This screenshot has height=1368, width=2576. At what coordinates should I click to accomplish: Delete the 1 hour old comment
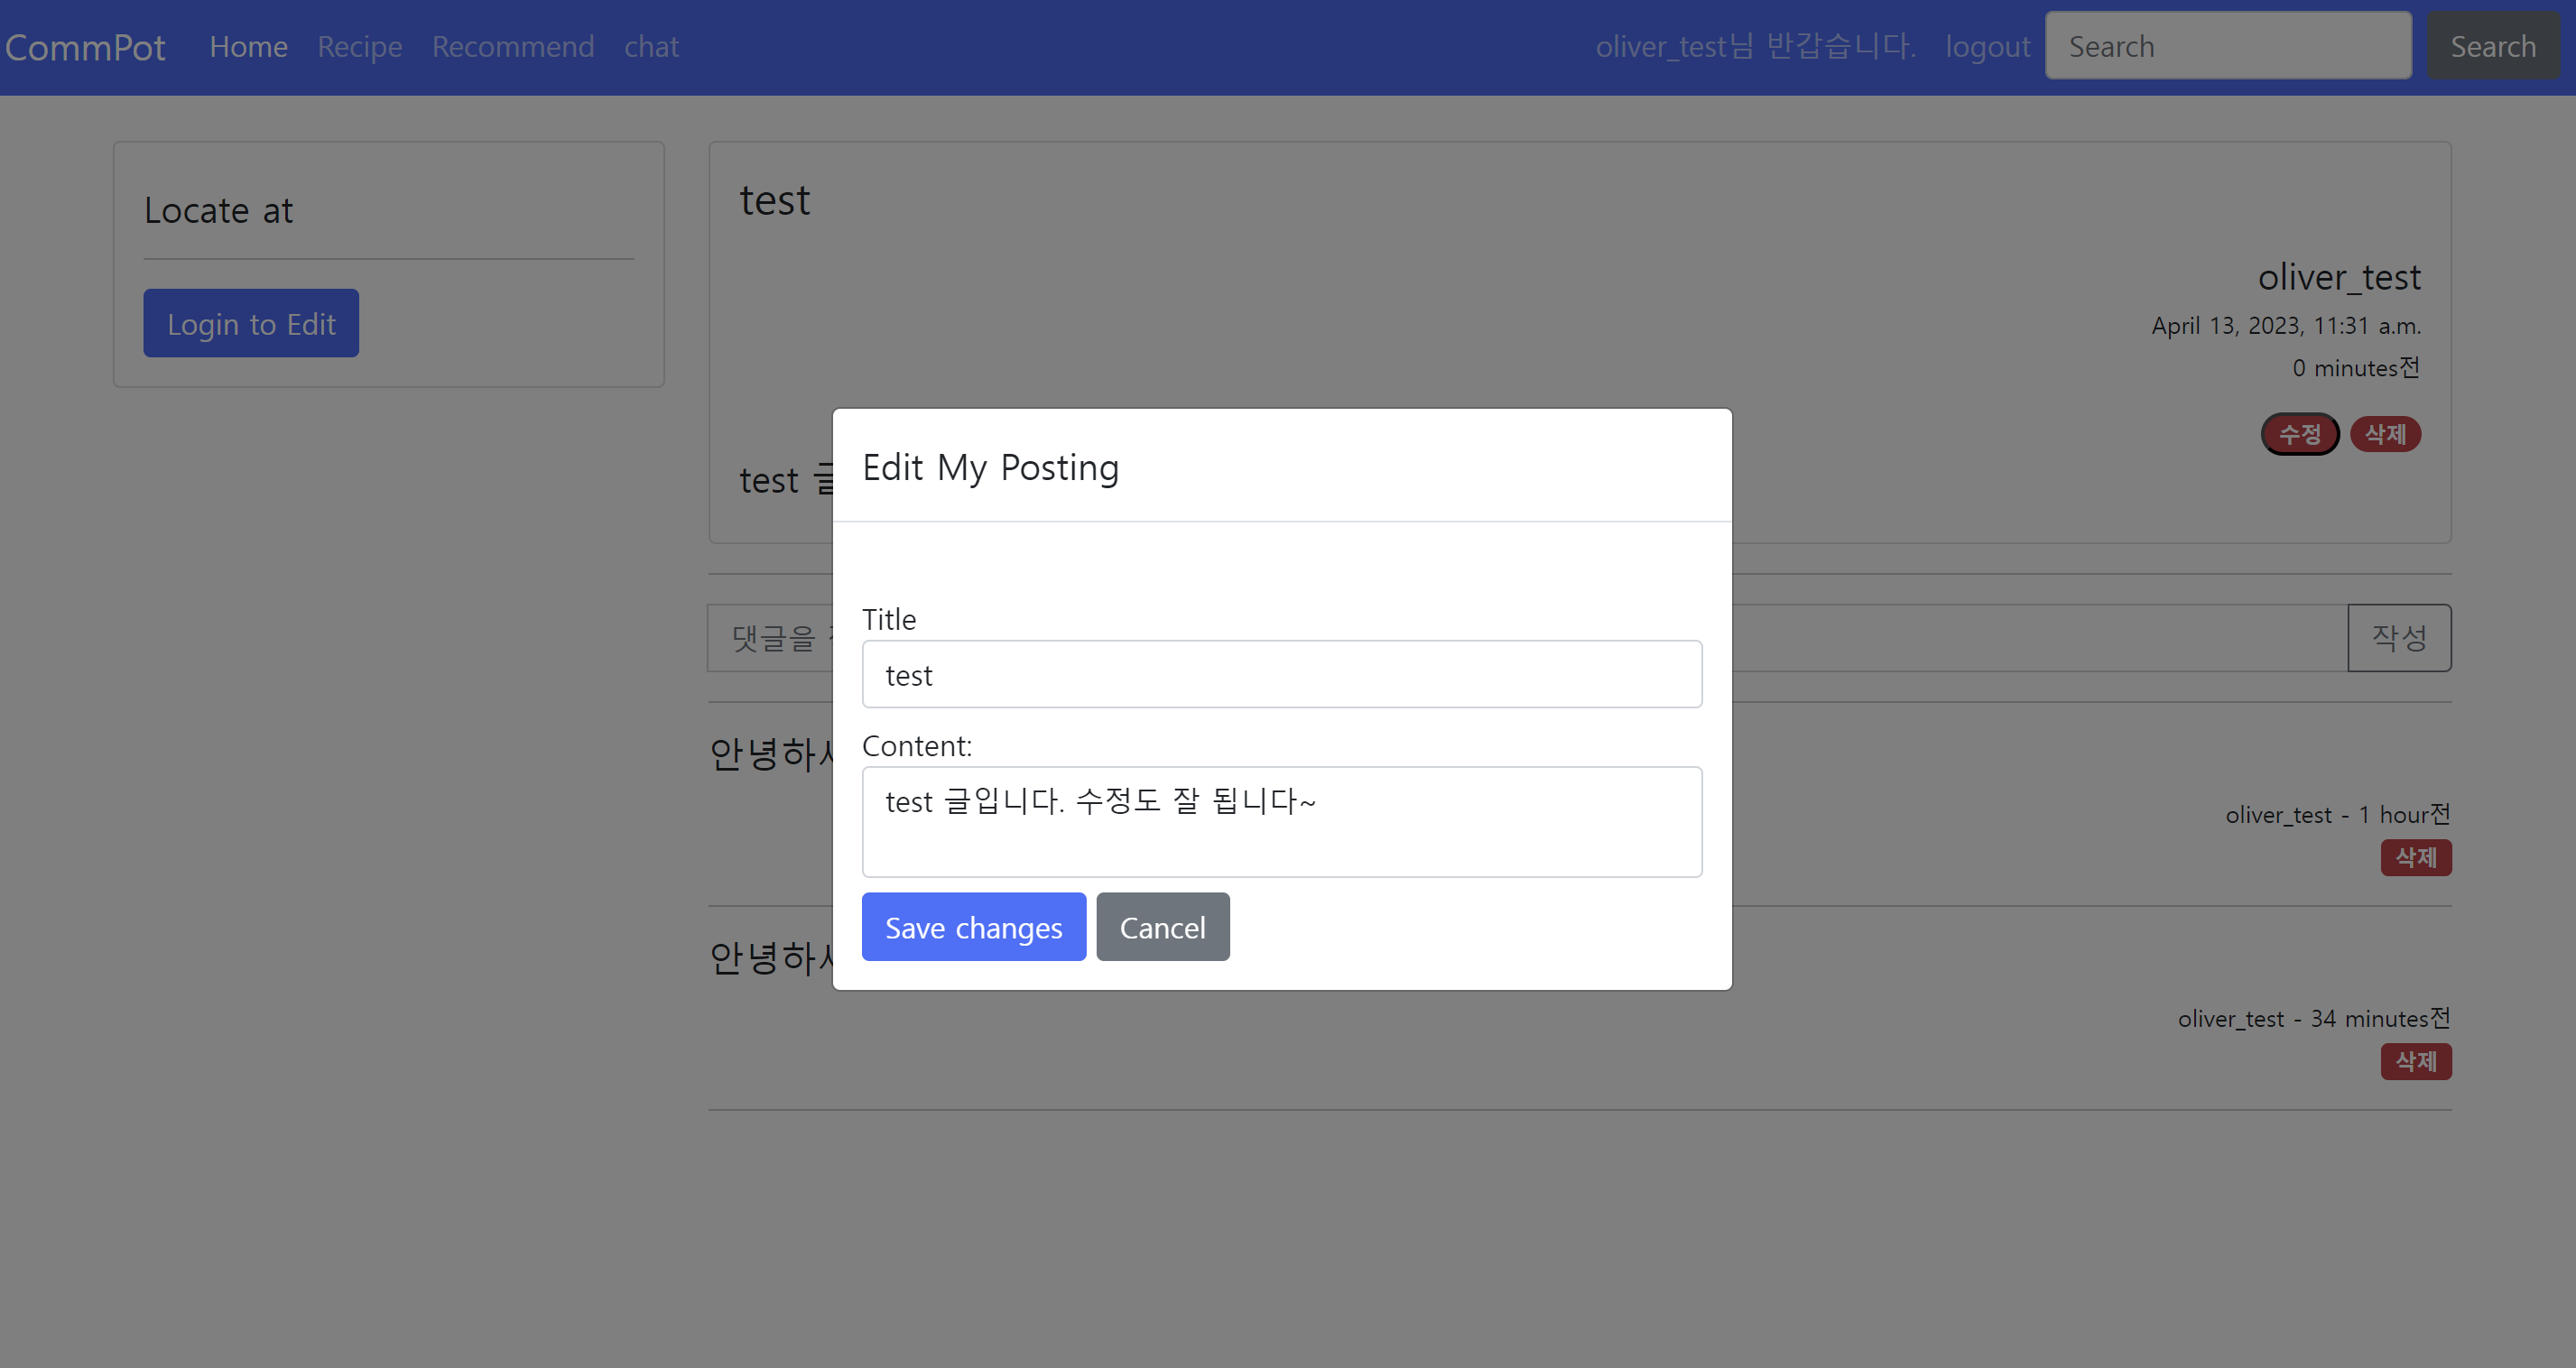point(2415,857)
